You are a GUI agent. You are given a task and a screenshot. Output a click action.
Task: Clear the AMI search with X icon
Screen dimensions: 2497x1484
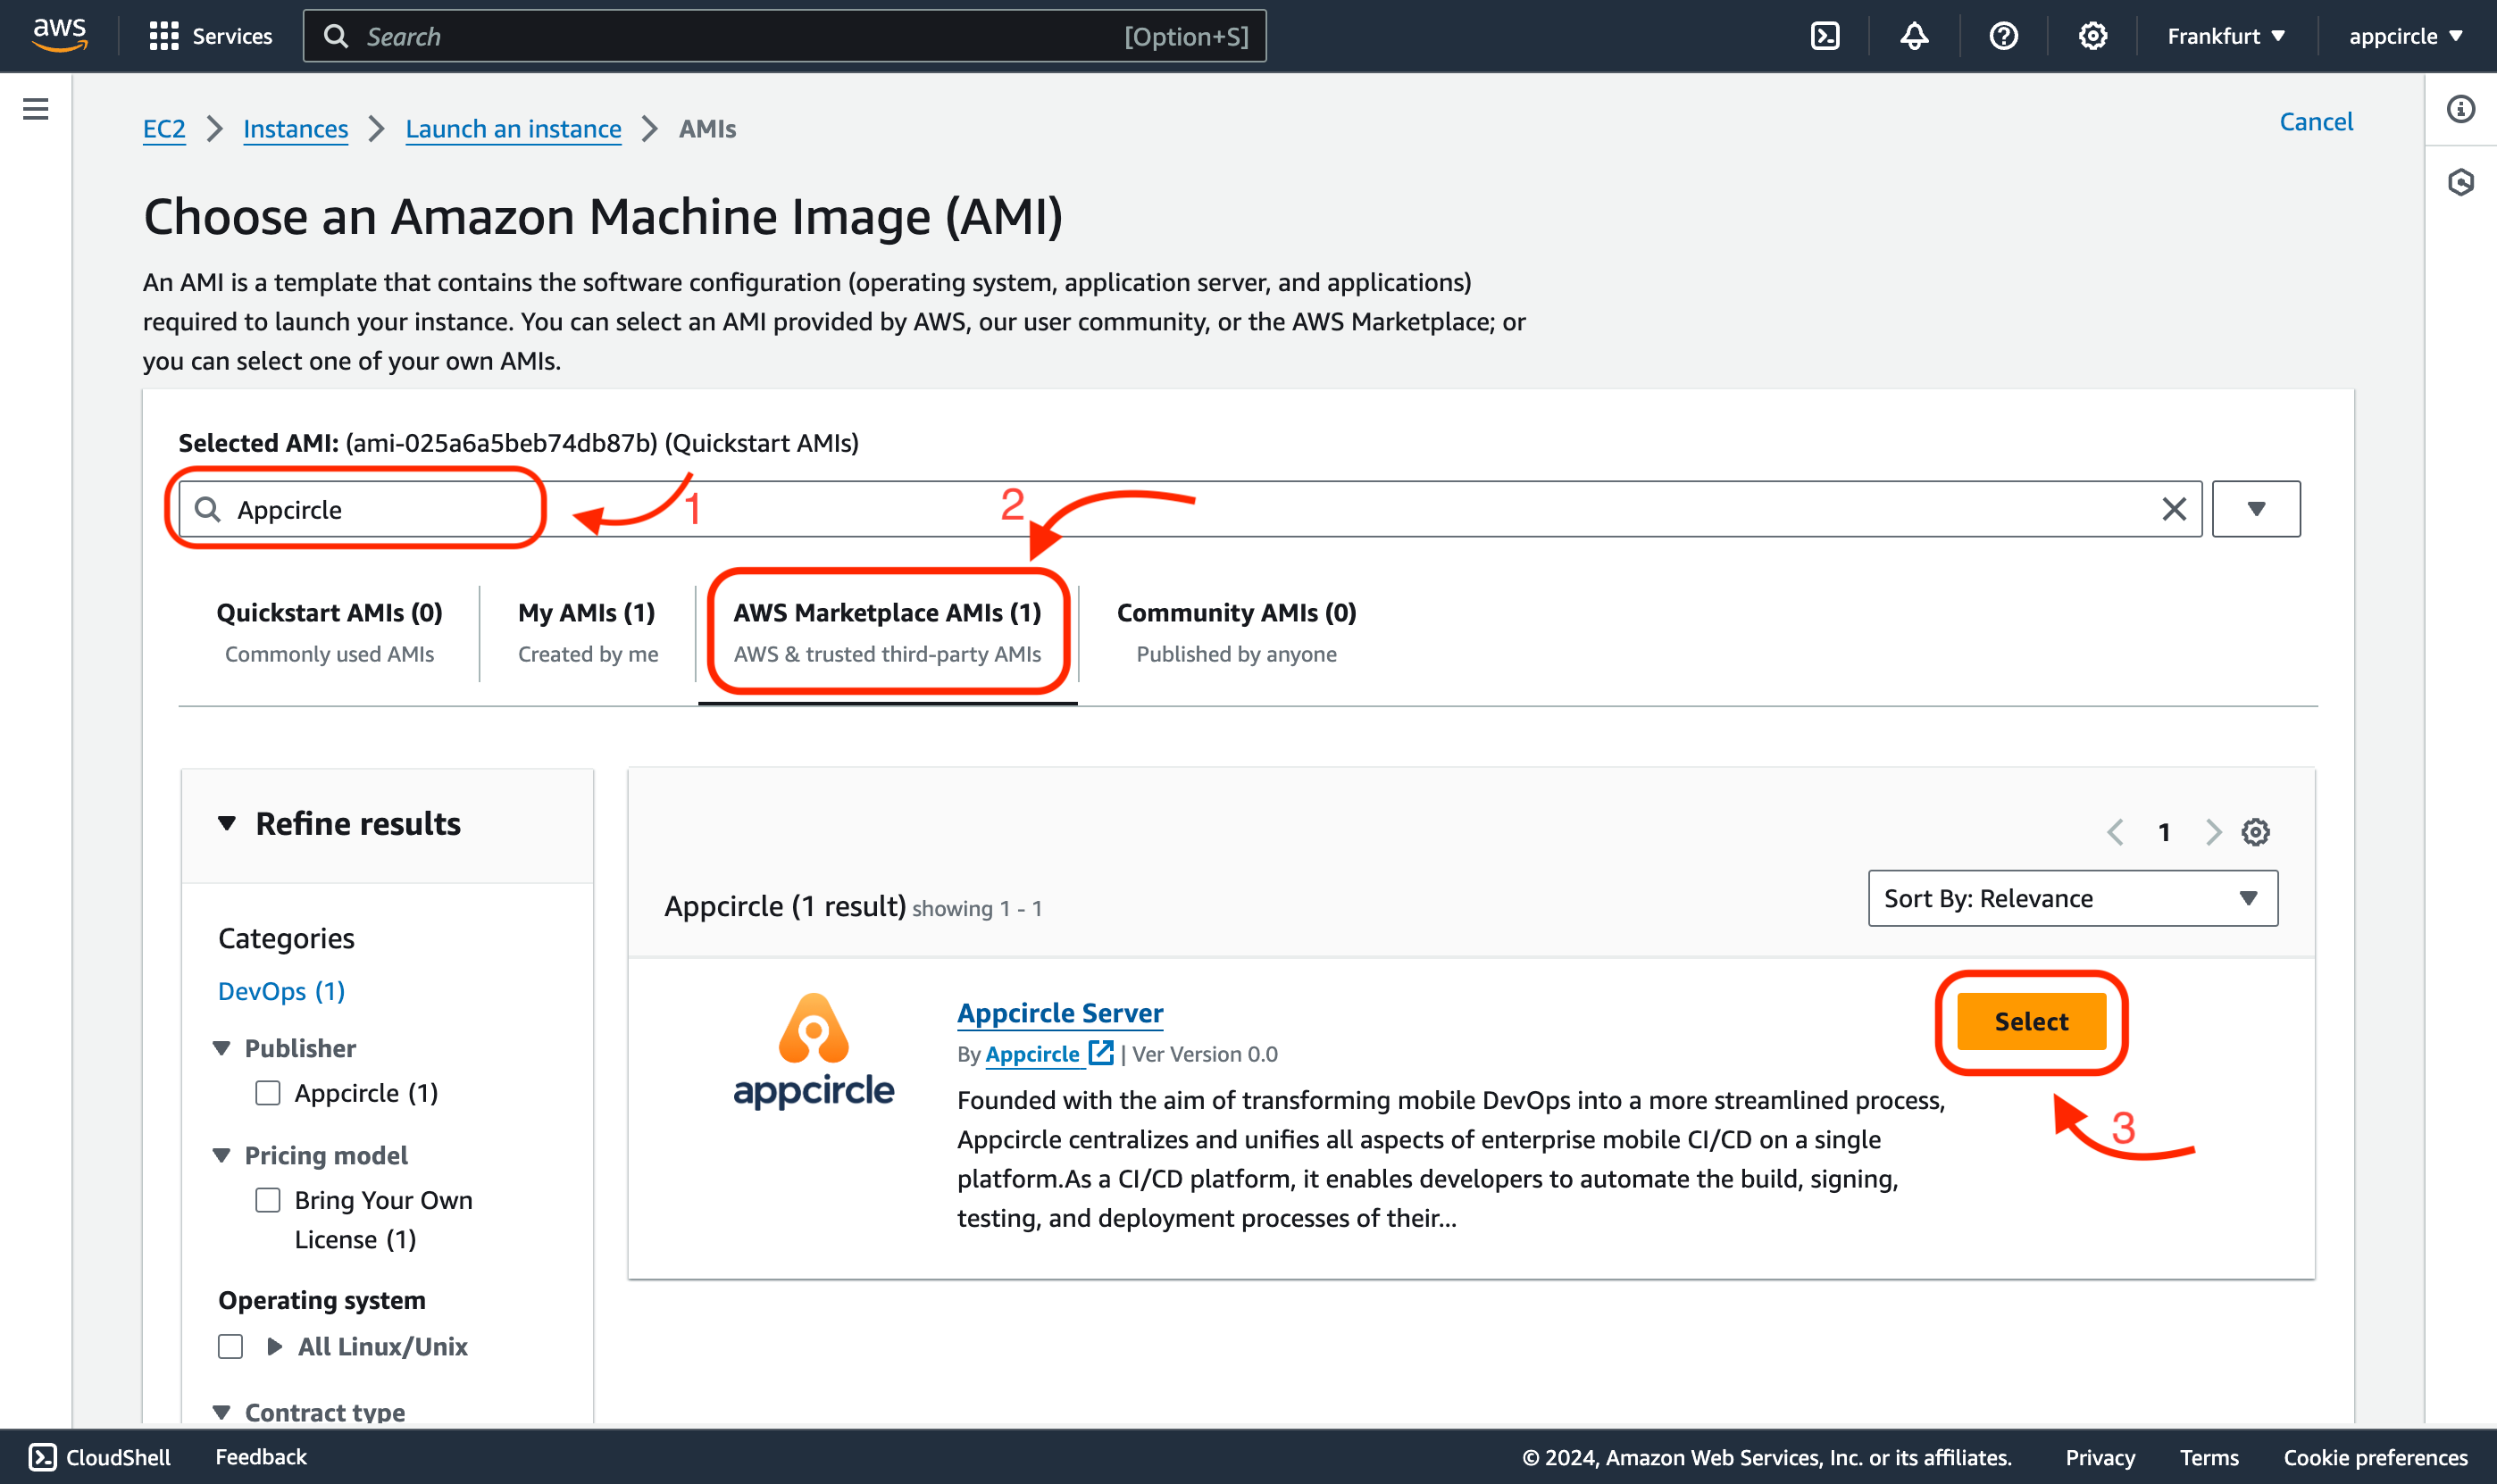[2174, 509]
